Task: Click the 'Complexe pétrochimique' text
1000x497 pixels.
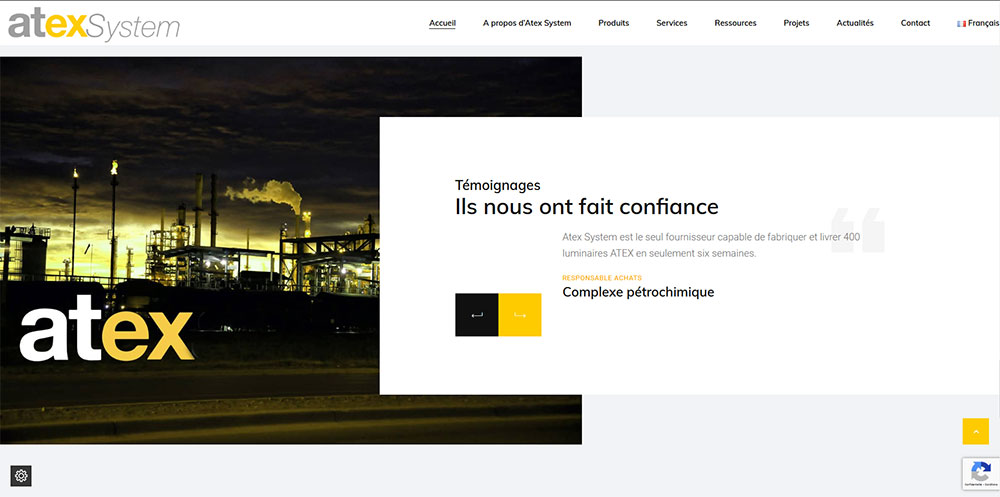Action: (x=638, y=292)
